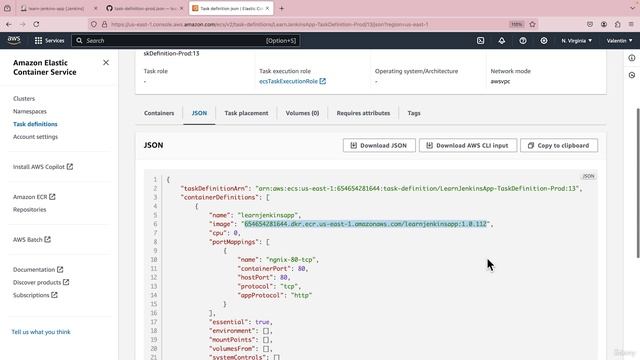The image size is (640, 360).
Task: Open Clusters in the sidebar
Action: (24, 98)
